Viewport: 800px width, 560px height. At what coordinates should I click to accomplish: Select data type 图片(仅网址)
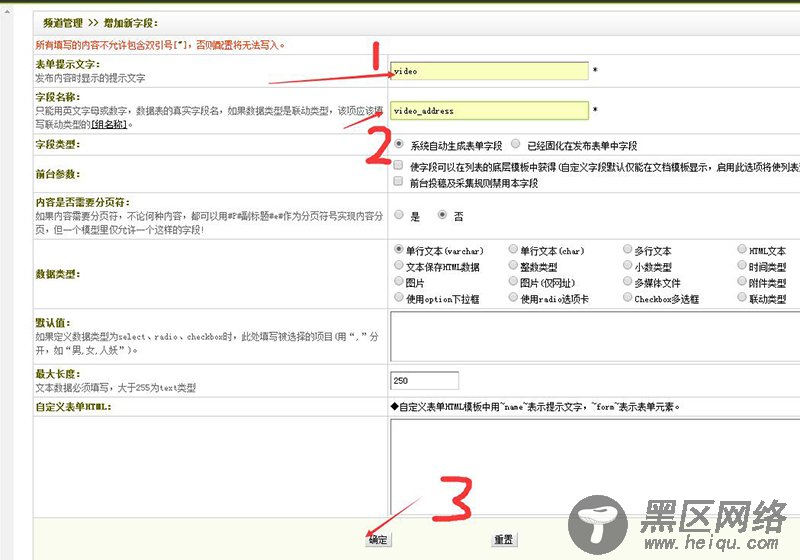point(513,281)
